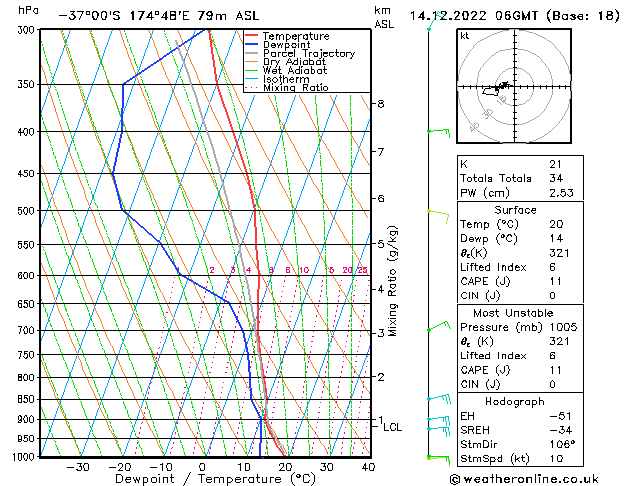
Task: Click the '5' km altitude tick label
Action: coord(381,244)
